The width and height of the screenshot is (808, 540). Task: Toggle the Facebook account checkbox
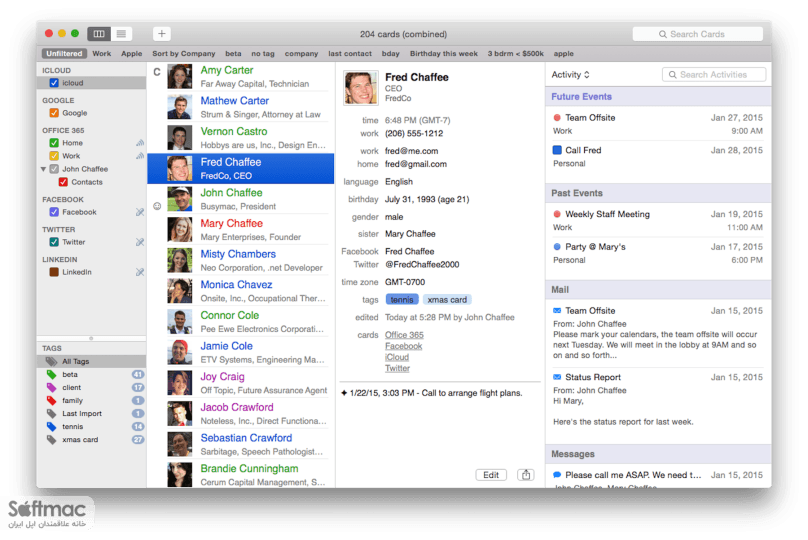(54, 212)
